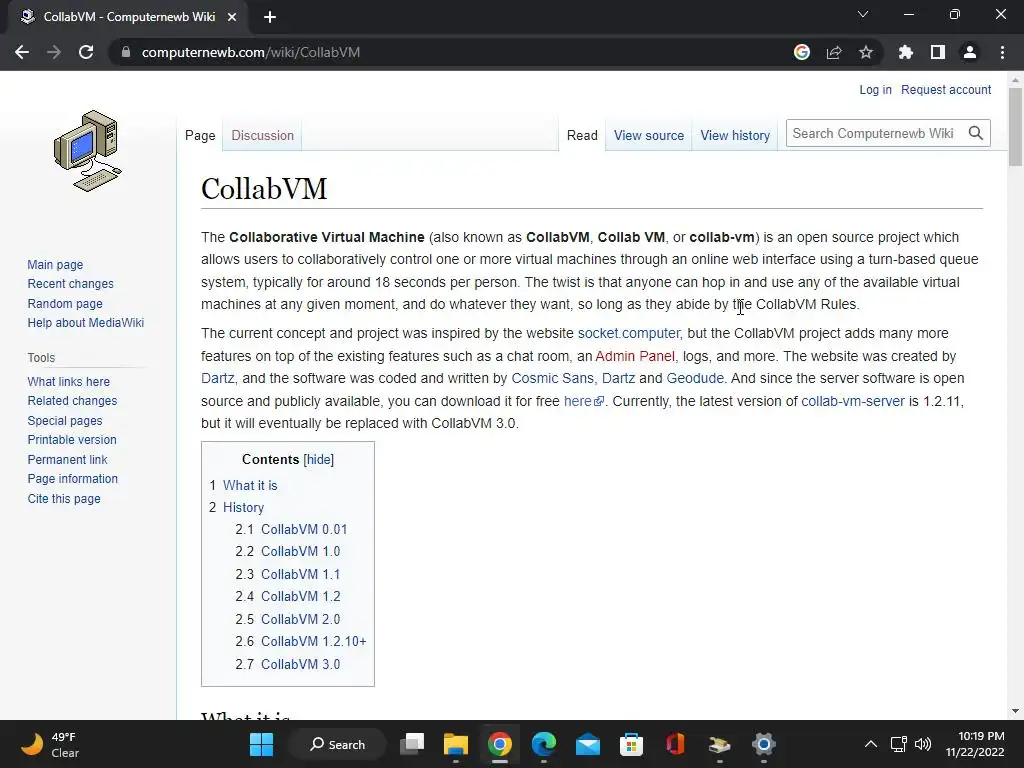Screen dimensions: 1024x768
Task: Jump to History section in Contents
Action: pos(243,507)
